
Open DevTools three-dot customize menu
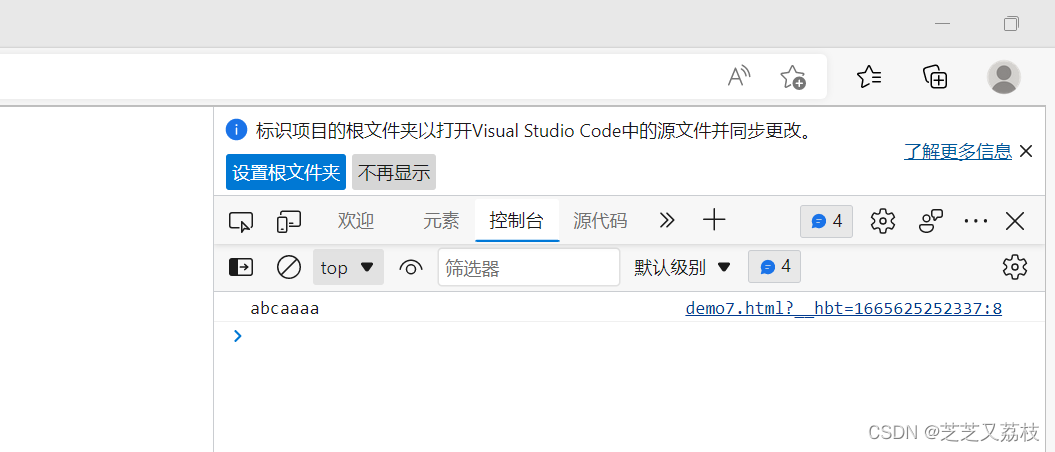(x=976, y=221)
